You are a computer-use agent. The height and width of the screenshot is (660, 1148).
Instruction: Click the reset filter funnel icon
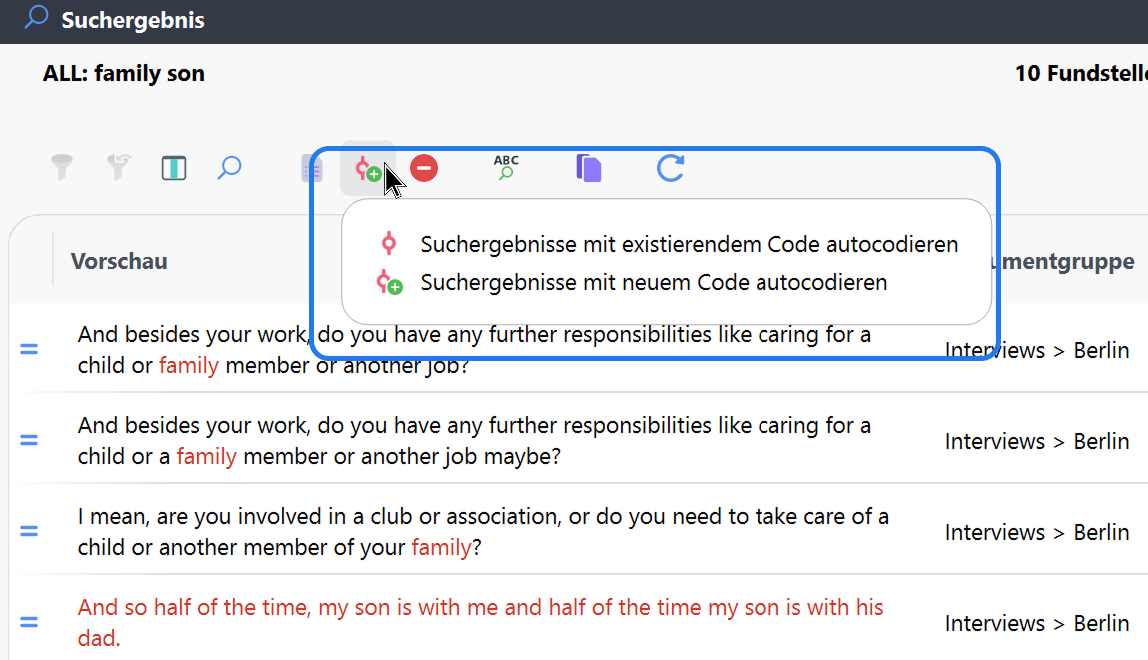tap(118, 168)
